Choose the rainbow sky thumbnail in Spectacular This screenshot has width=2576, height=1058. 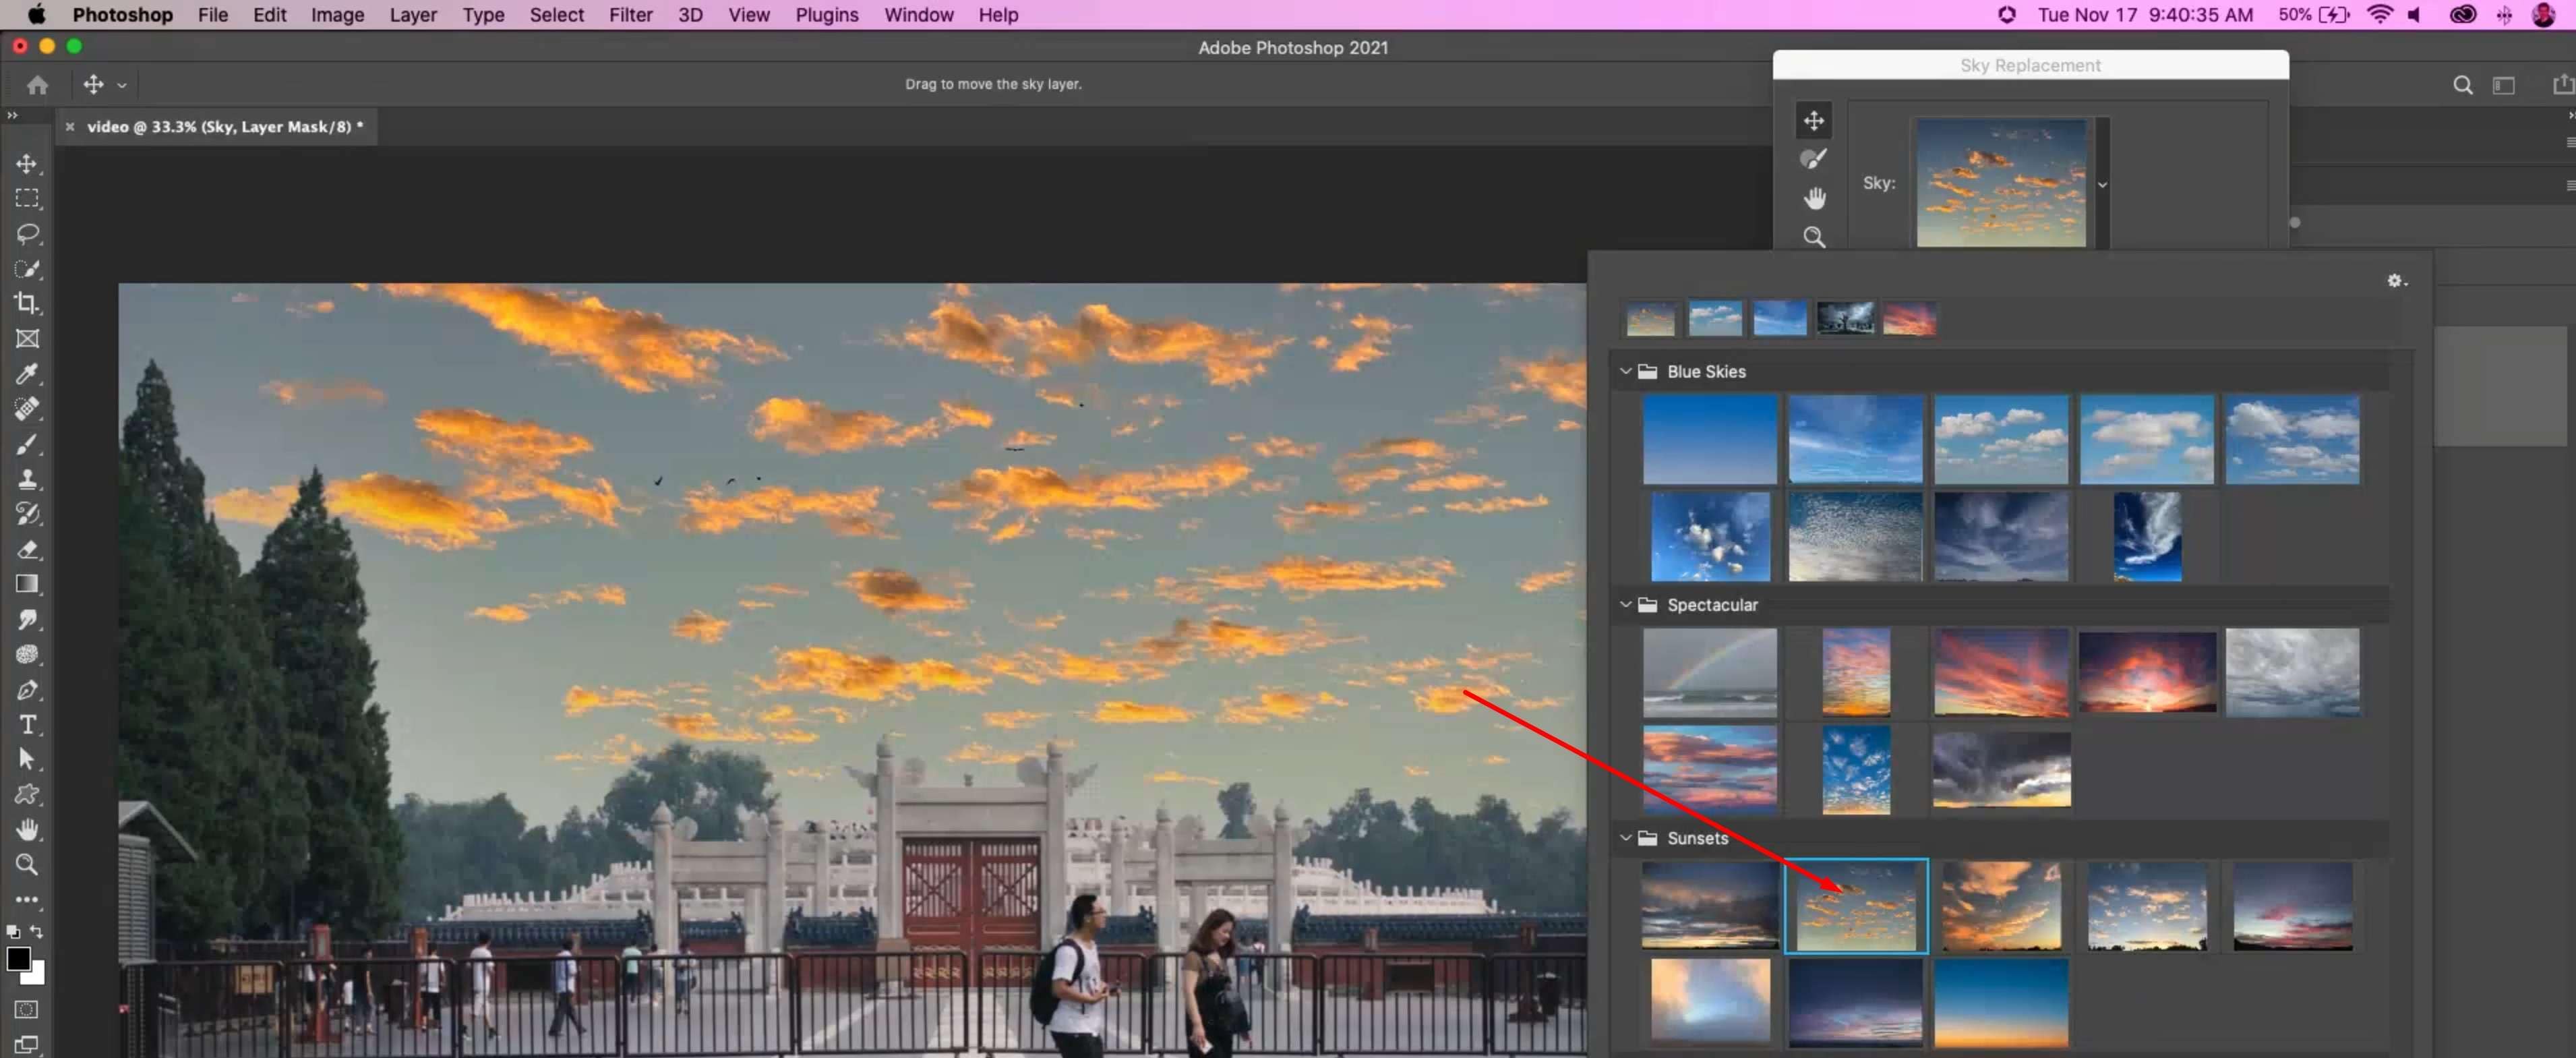click(x=1709, y=672)
